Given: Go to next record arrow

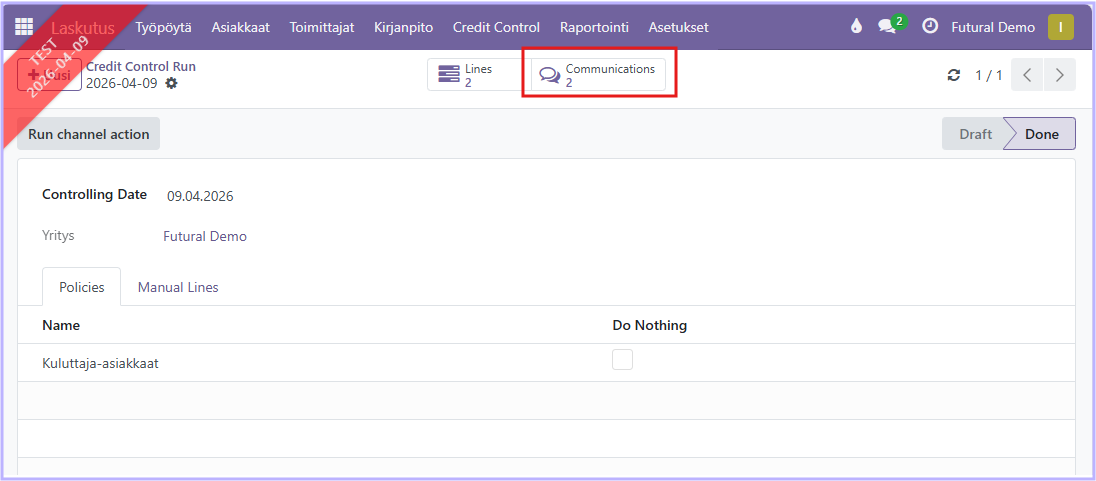Looking at the screenshot, I should 1059,75.
